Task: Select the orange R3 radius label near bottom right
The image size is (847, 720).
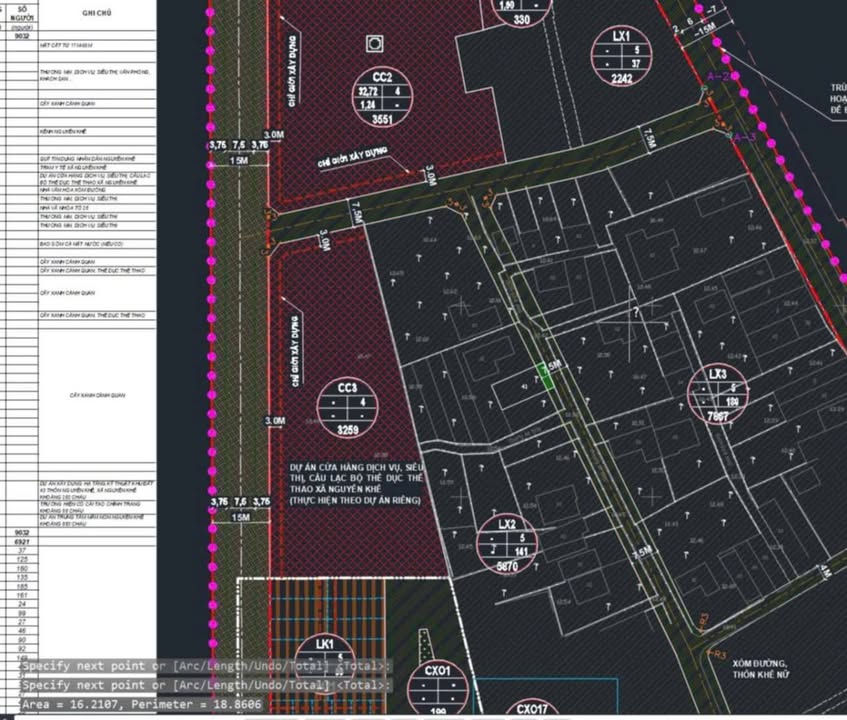Action: [x=716, y=654]
